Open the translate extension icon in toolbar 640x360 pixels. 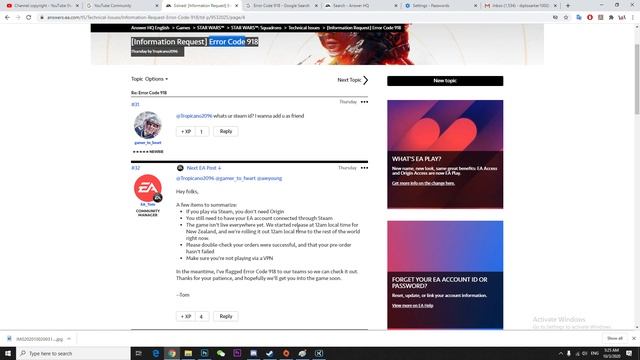[x=579, y=18]
